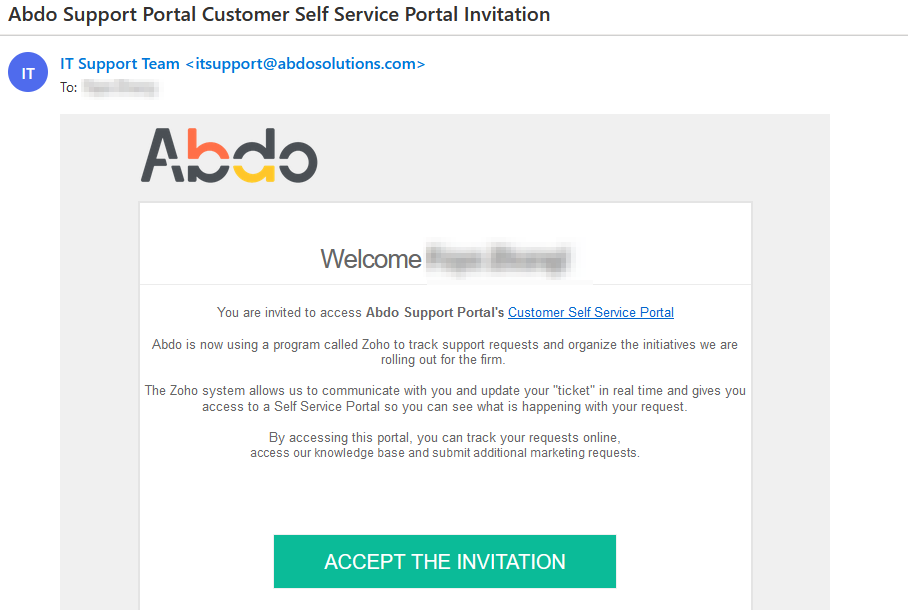Click the blurred recipient name after To:
908x610 pixels.
coord(120,87)
